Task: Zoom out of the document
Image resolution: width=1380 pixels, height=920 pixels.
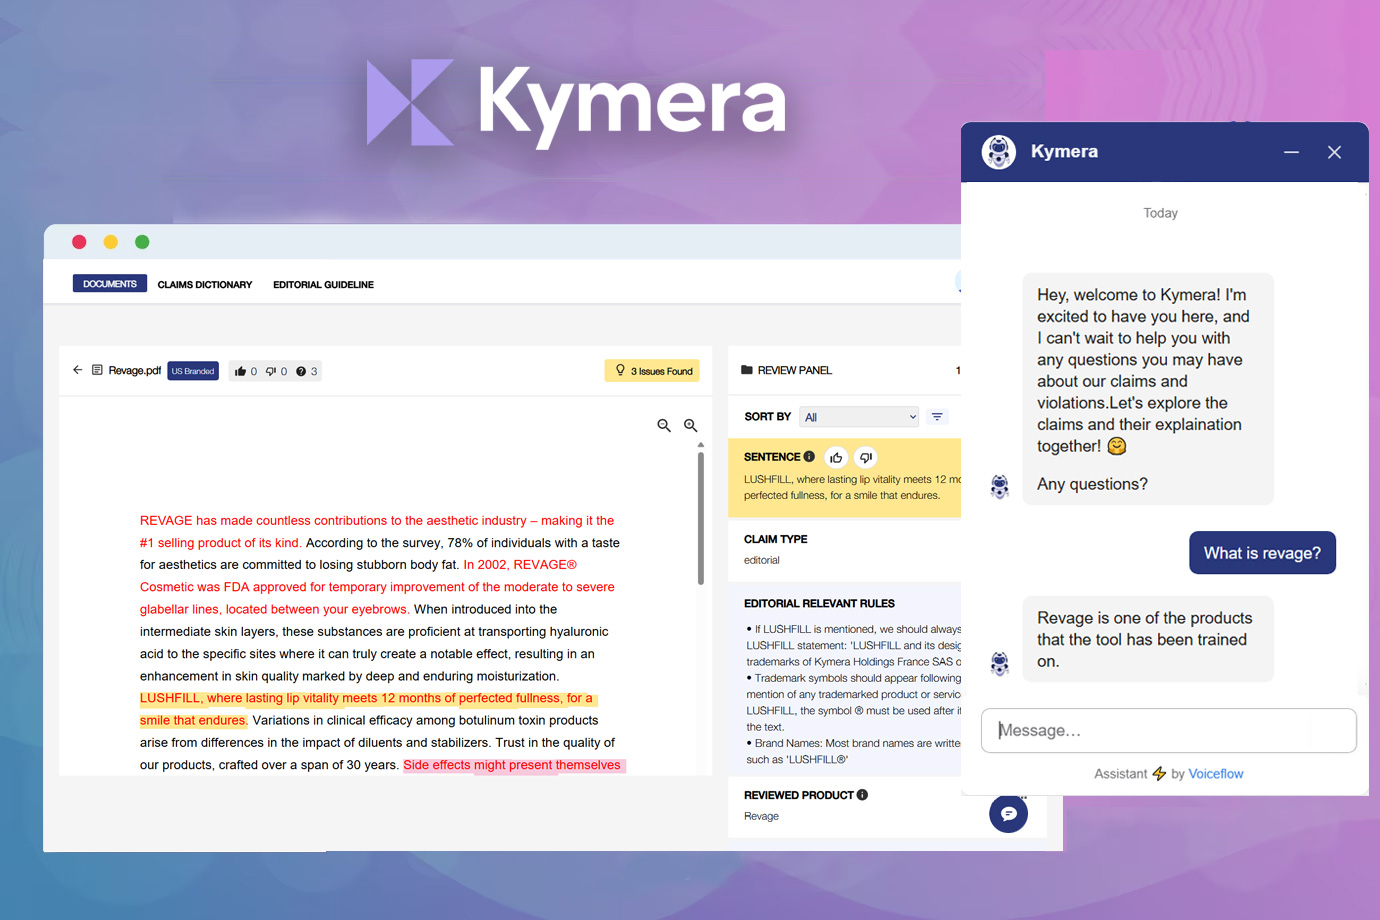Action: point(664,425)
